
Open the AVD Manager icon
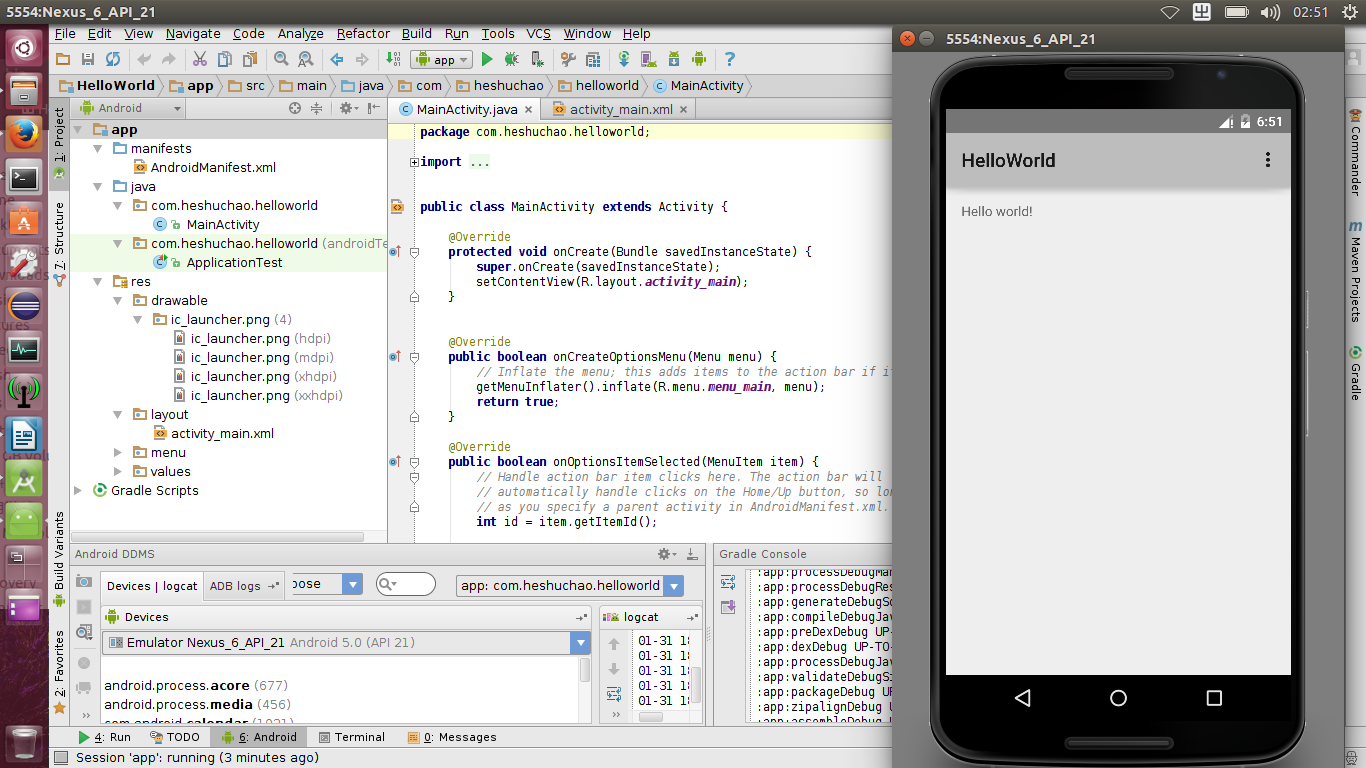tap(648, 60)
